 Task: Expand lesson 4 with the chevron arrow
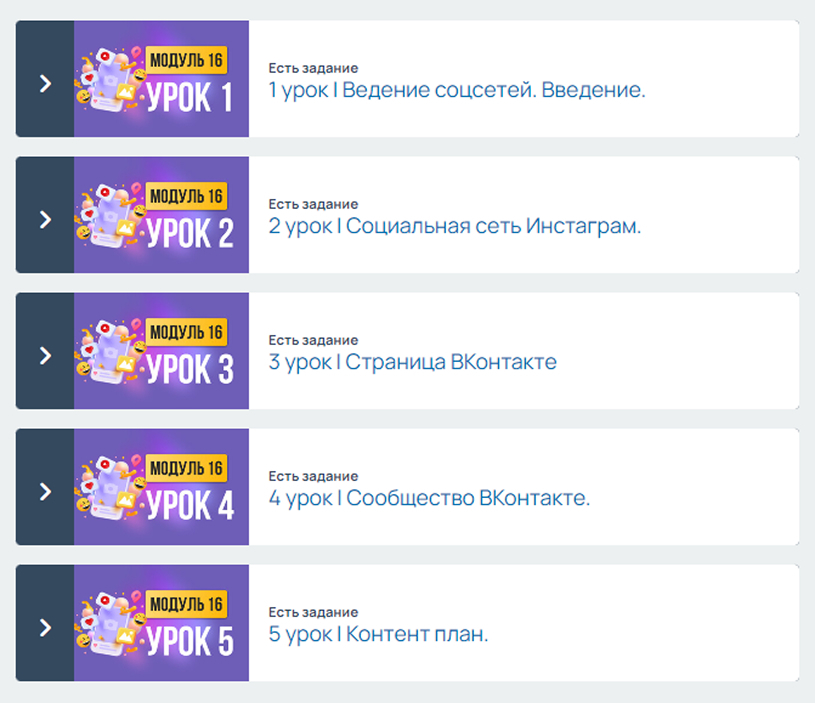pos(45,492)
